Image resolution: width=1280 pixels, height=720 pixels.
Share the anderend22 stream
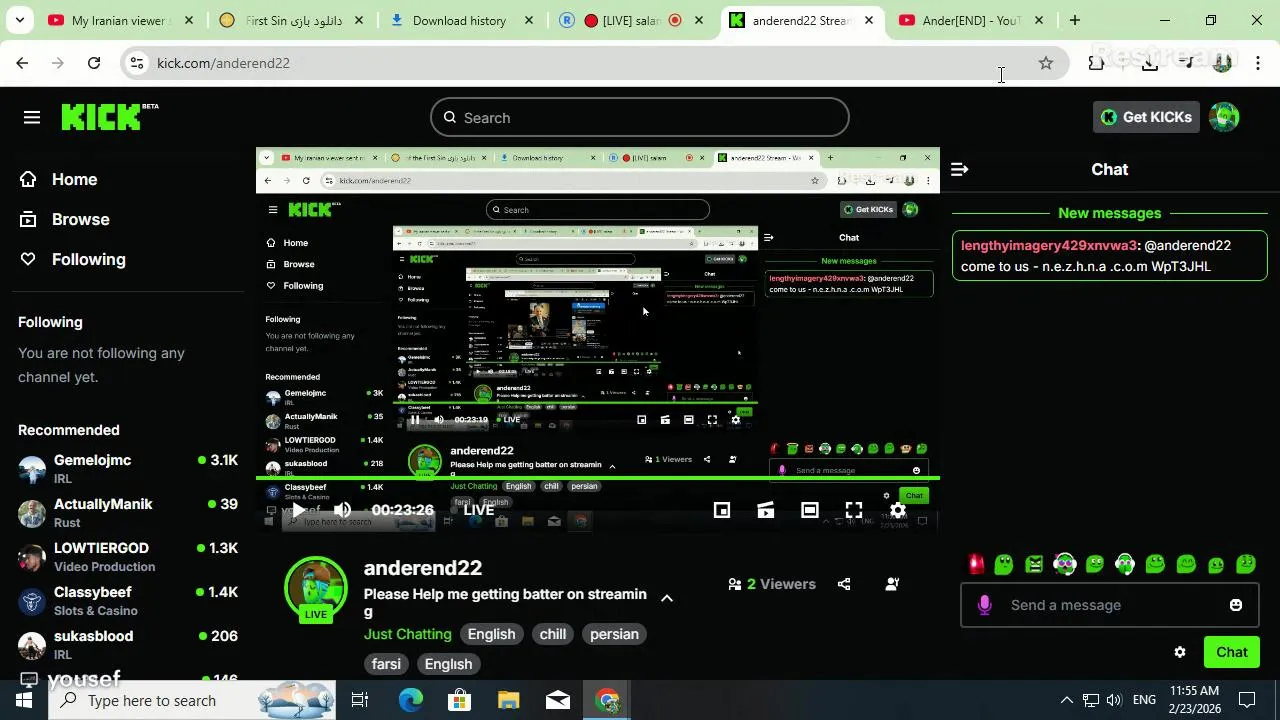click(844, 584)
